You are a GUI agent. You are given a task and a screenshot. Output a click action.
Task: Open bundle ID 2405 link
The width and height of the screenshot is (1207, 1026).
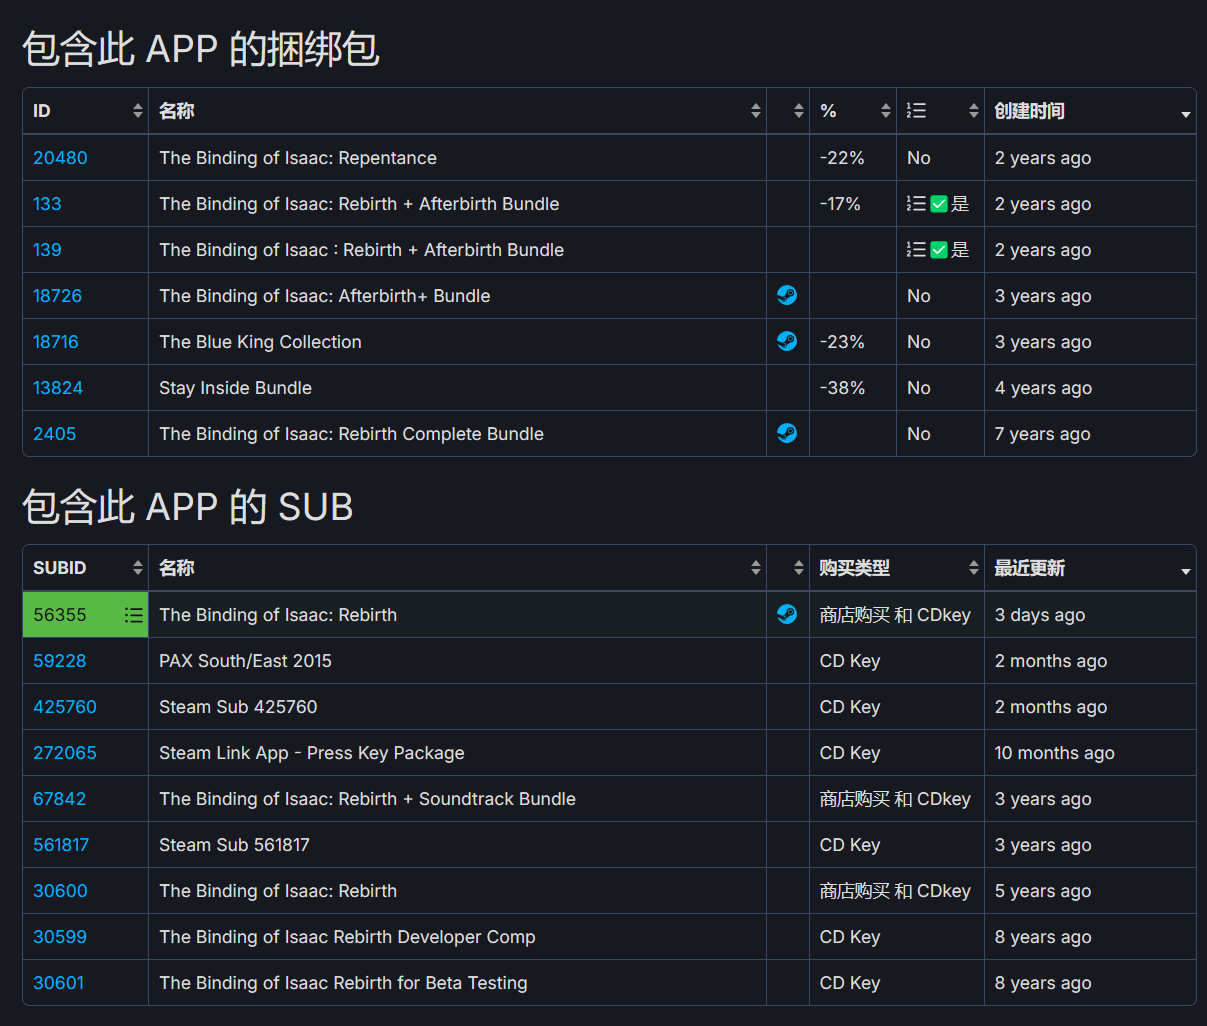click(54, 434)
